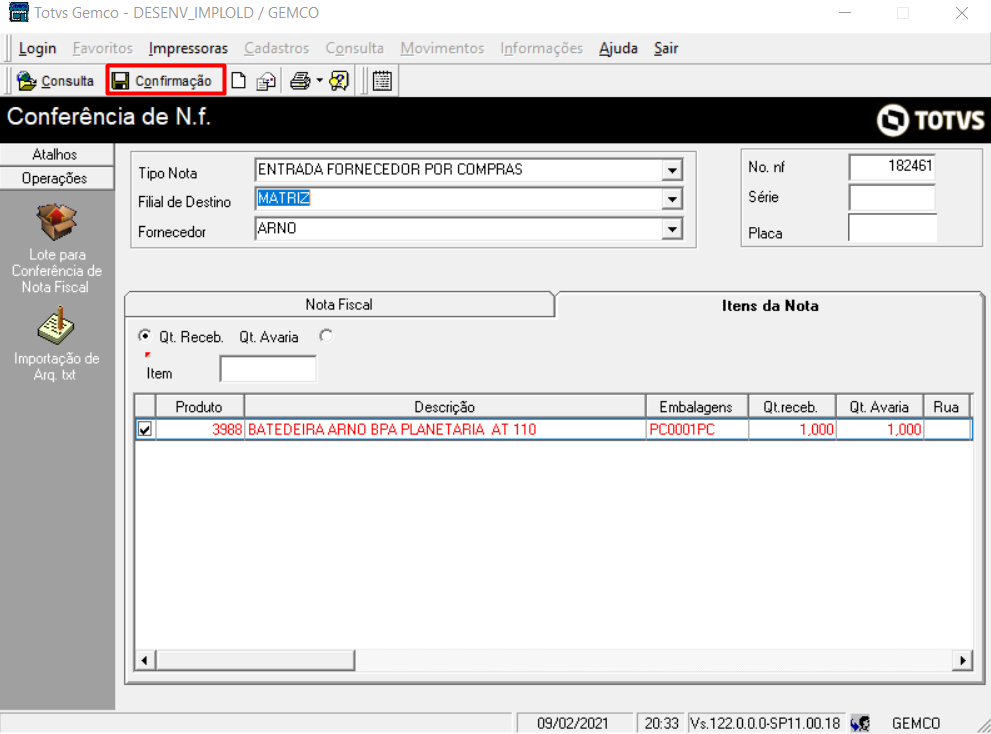Click the TOTVS logo
This screenshot has height=734, width=991.
[x=930, y=119]
